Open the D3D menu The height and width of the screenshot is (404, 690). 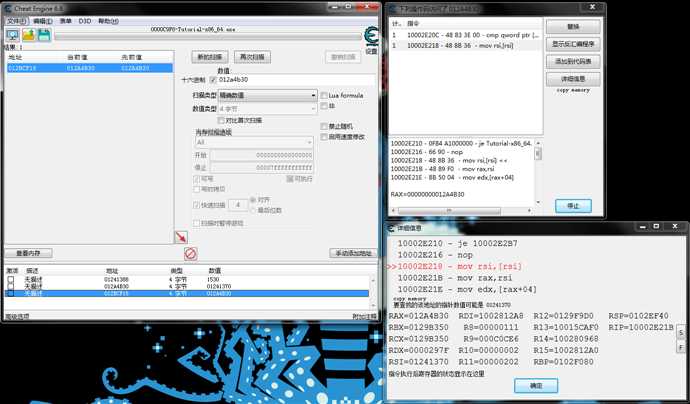[84, 21]
